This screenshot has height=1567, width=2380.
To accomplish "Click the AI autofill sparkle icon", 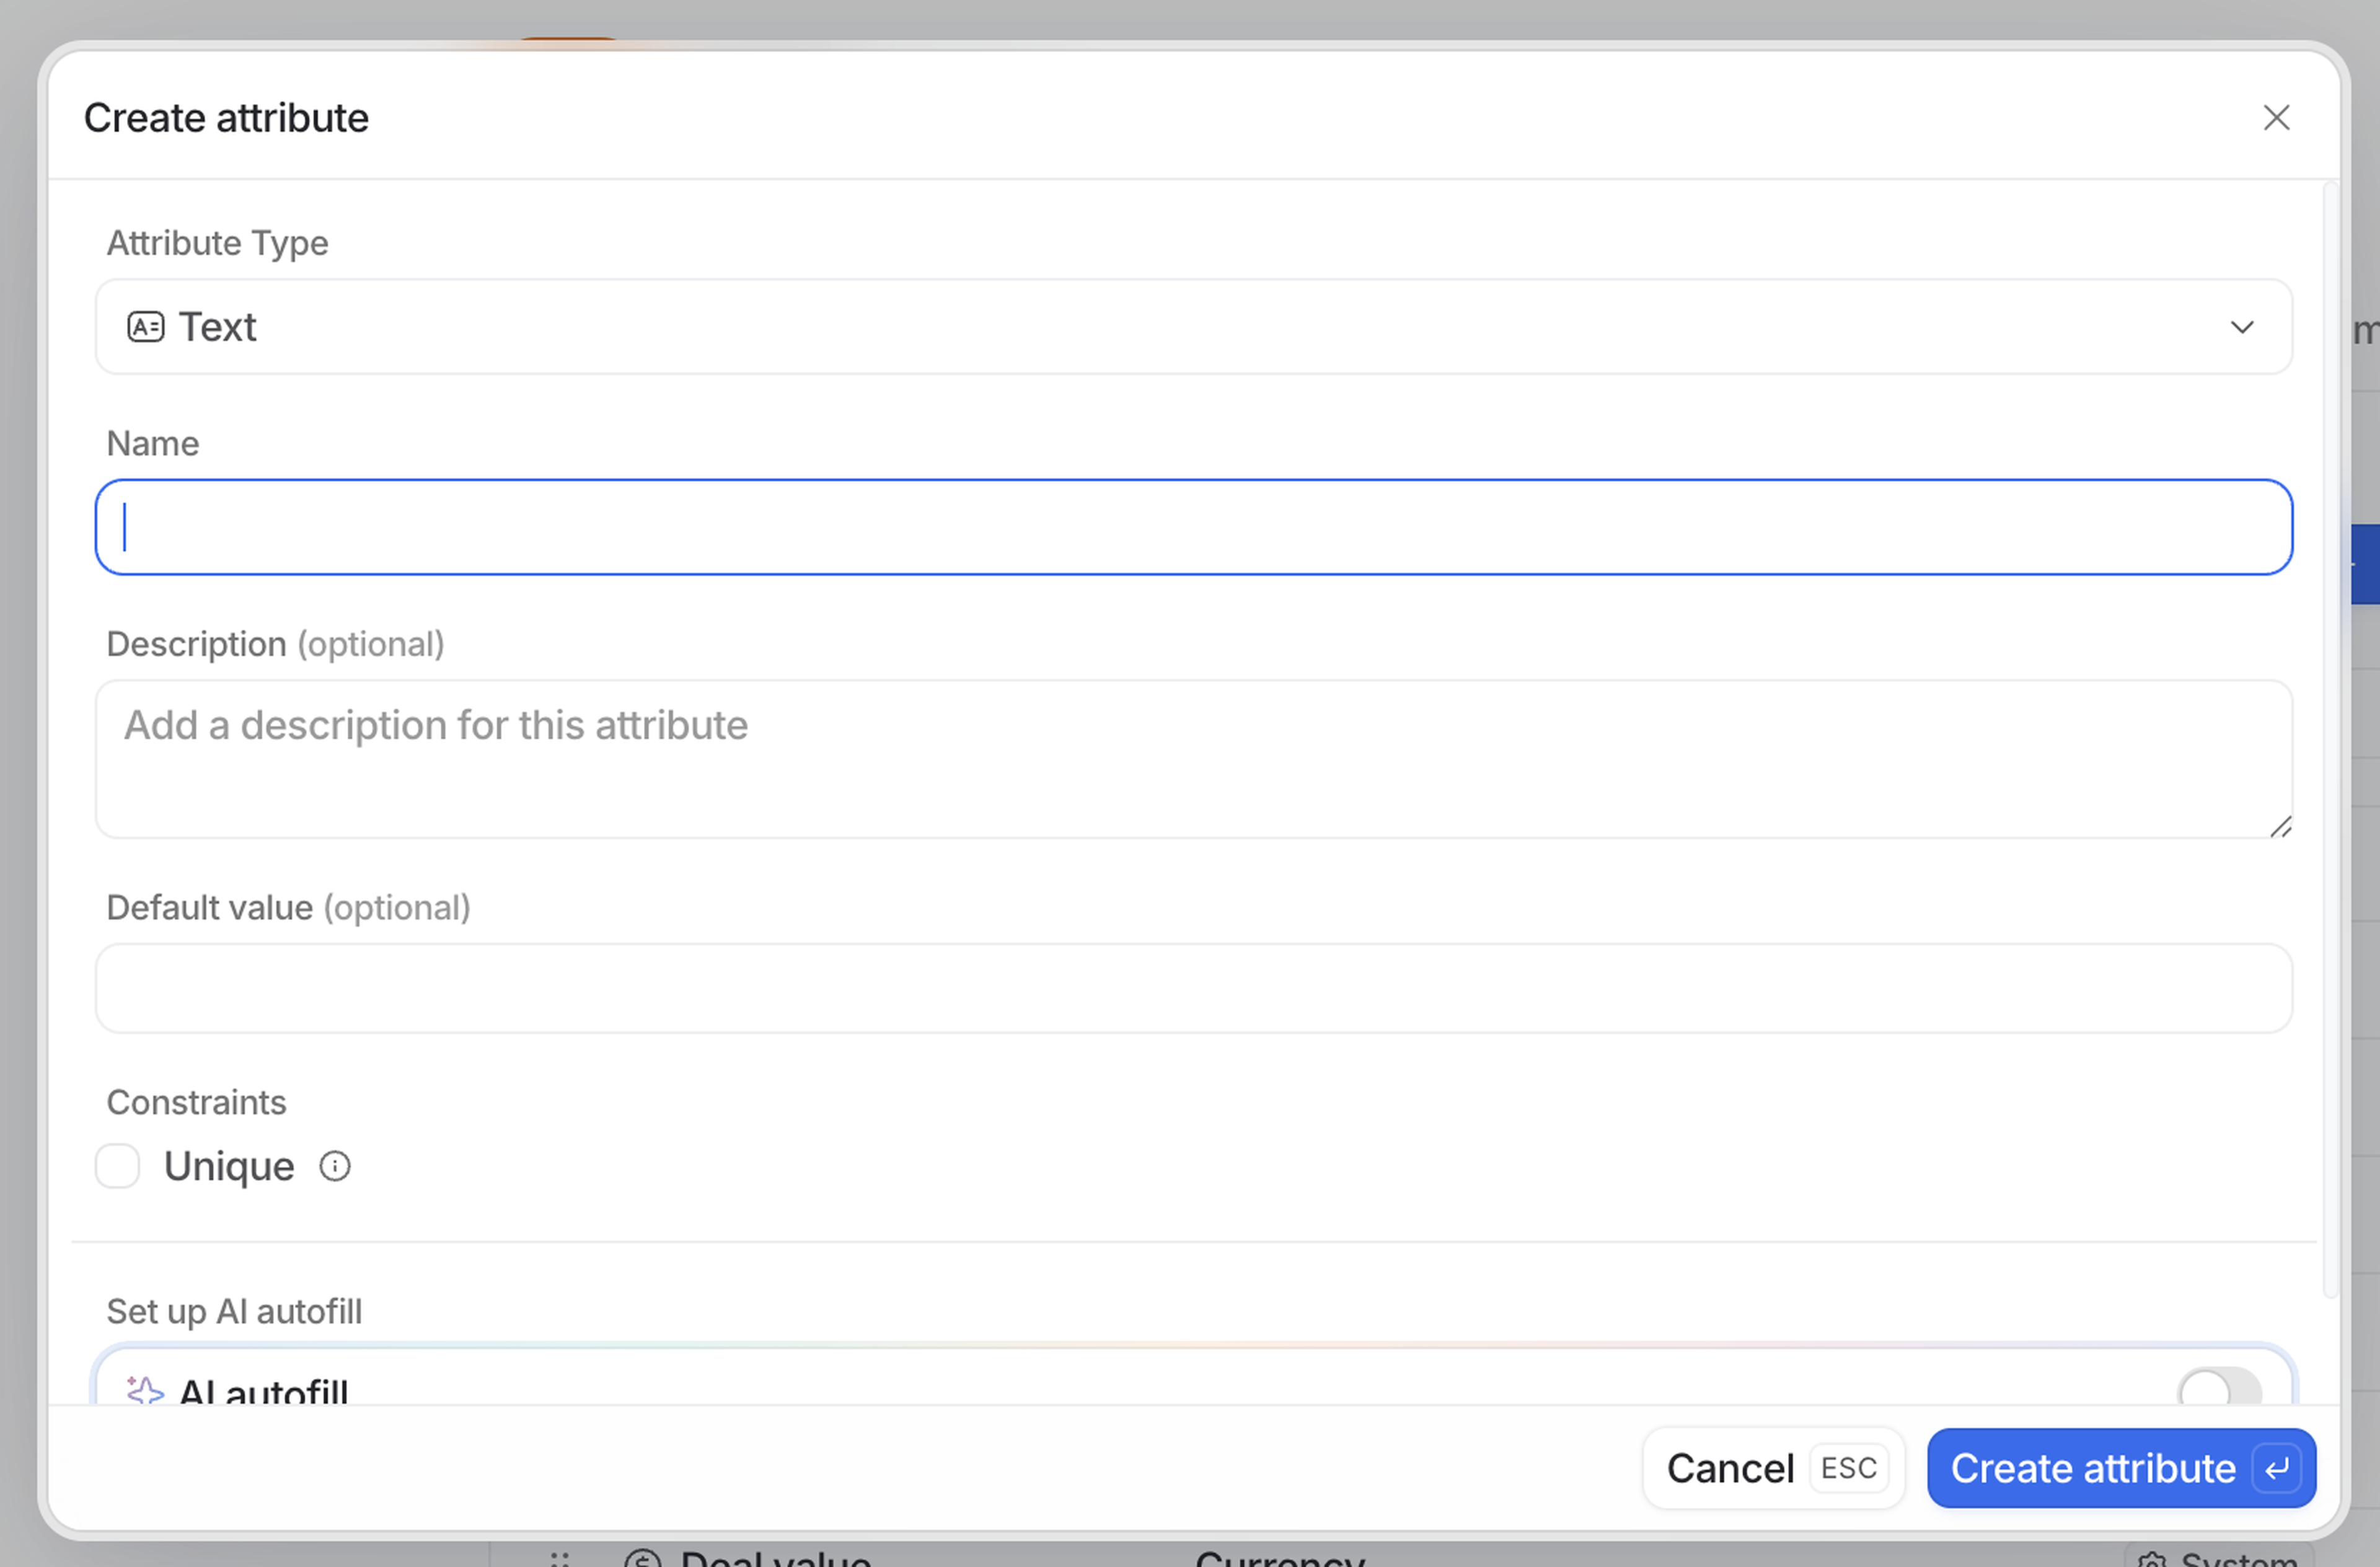I will click(145, 1390).
